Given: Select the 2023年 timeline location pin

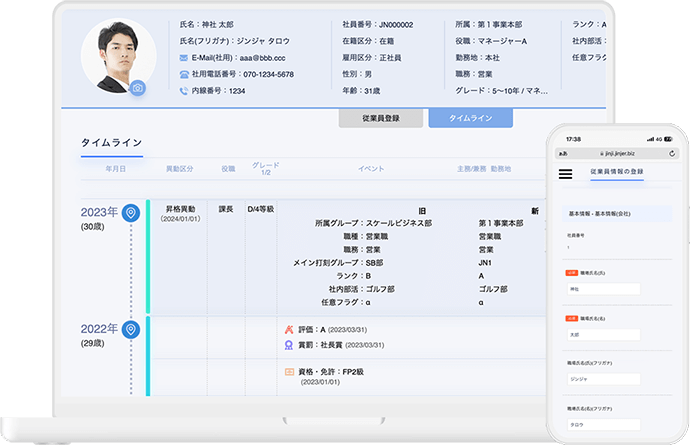Looking at the screenshot, I should click(x=130, y=212).
